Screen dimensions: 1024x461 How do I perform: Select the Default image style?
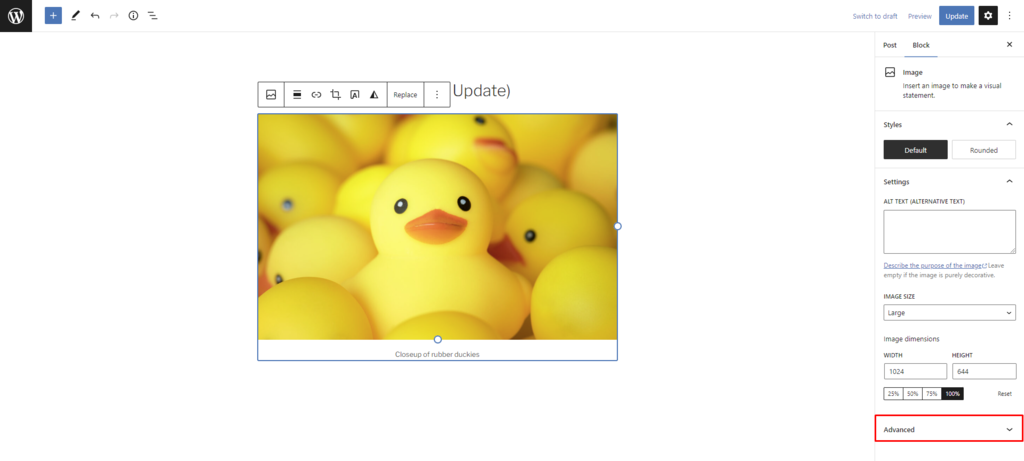point(915,150)
